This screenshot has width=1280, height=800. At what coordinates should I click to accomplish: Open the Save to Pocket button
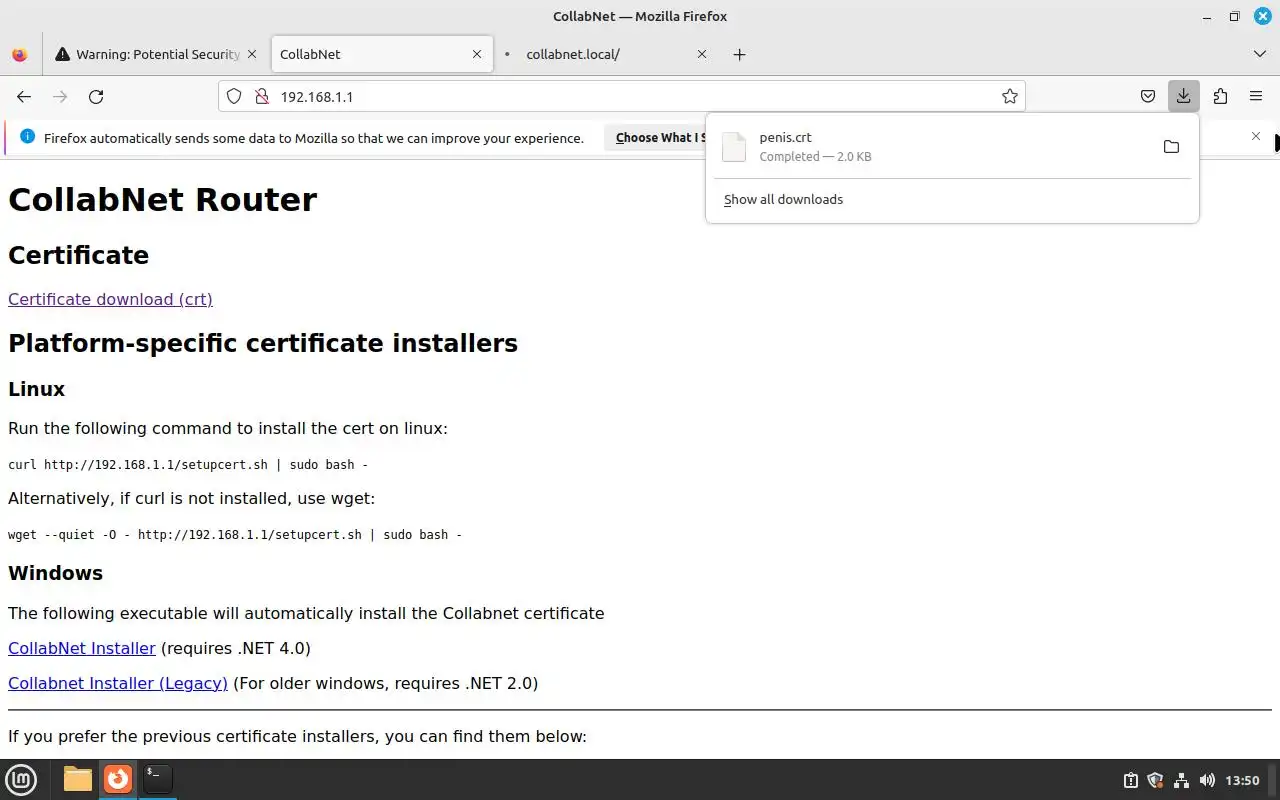(1148, 96)
